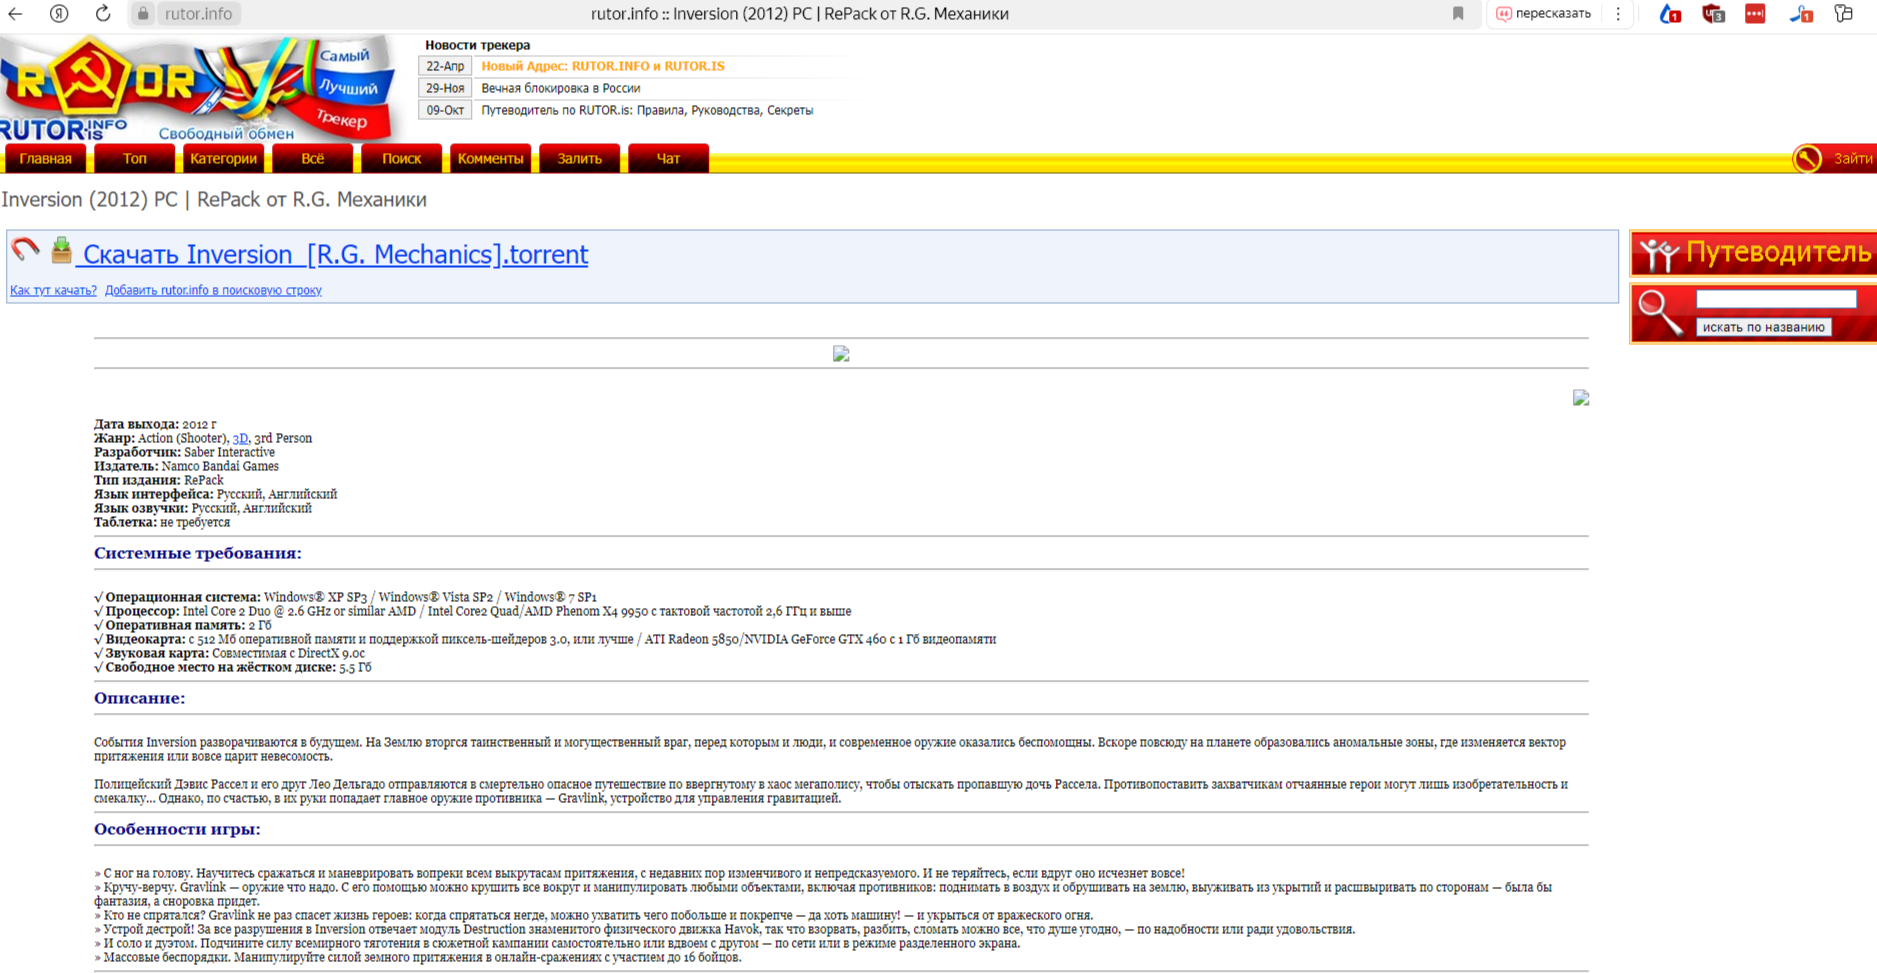1877x973 pixels.
Task: Open the Комменты menu tab
Action: point(490,158)
